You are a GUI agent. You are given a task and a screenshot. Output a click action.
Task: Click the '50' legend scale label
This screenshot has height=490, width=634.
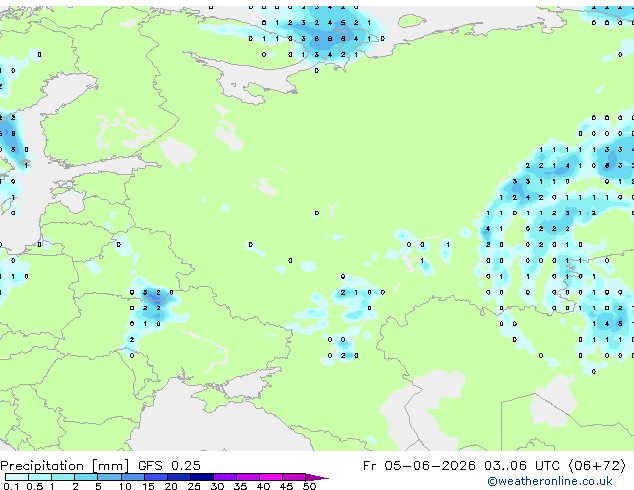point(309,486)
